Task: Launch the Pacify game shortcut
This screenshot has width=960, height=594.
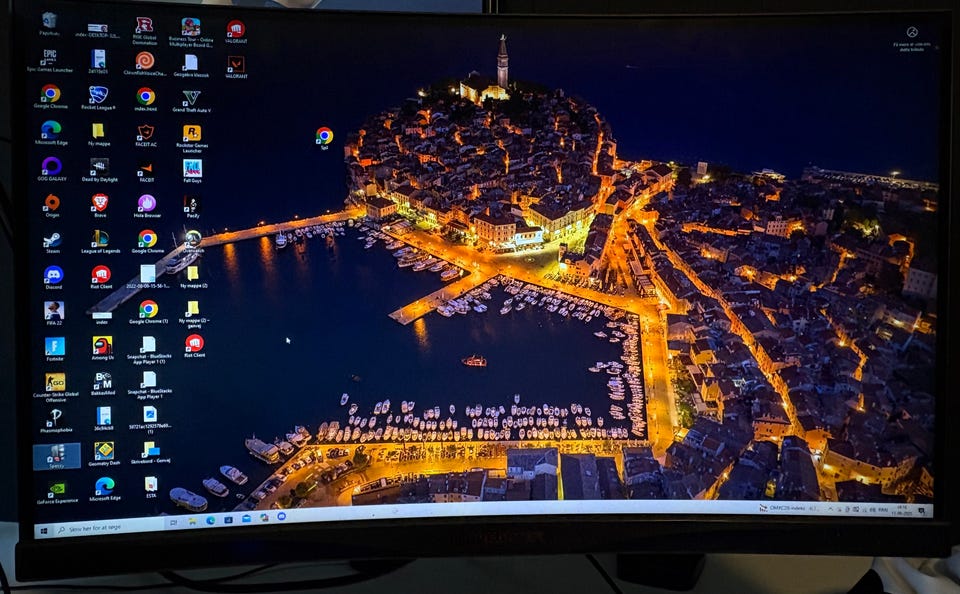Action: (x=192, y=207)
